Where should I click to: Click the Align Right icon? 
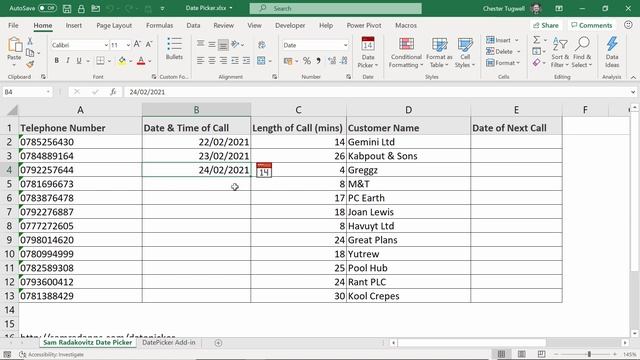(223, 61)
